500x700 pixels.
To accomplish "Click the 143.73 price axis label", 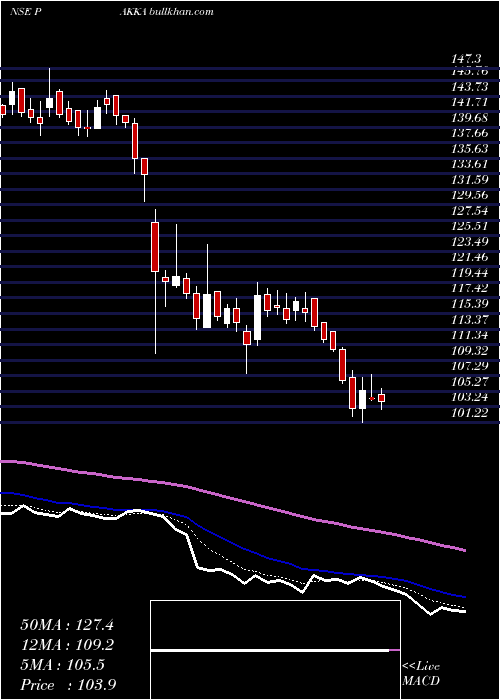I will pyautogui.click(x=469, y=86).
